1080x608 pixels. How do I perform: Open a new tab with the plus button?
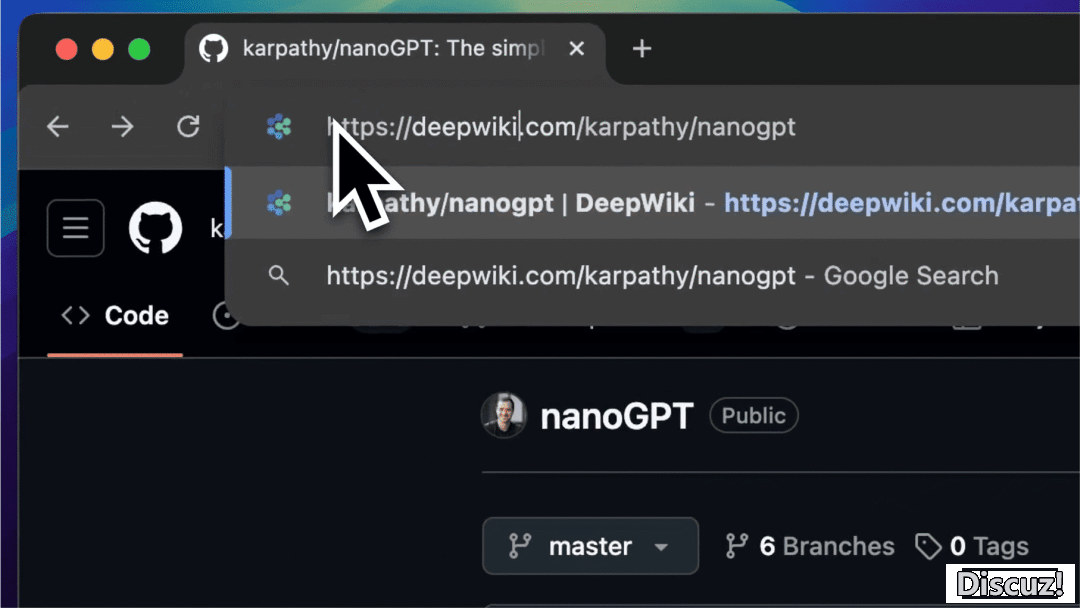pos(641,49)
